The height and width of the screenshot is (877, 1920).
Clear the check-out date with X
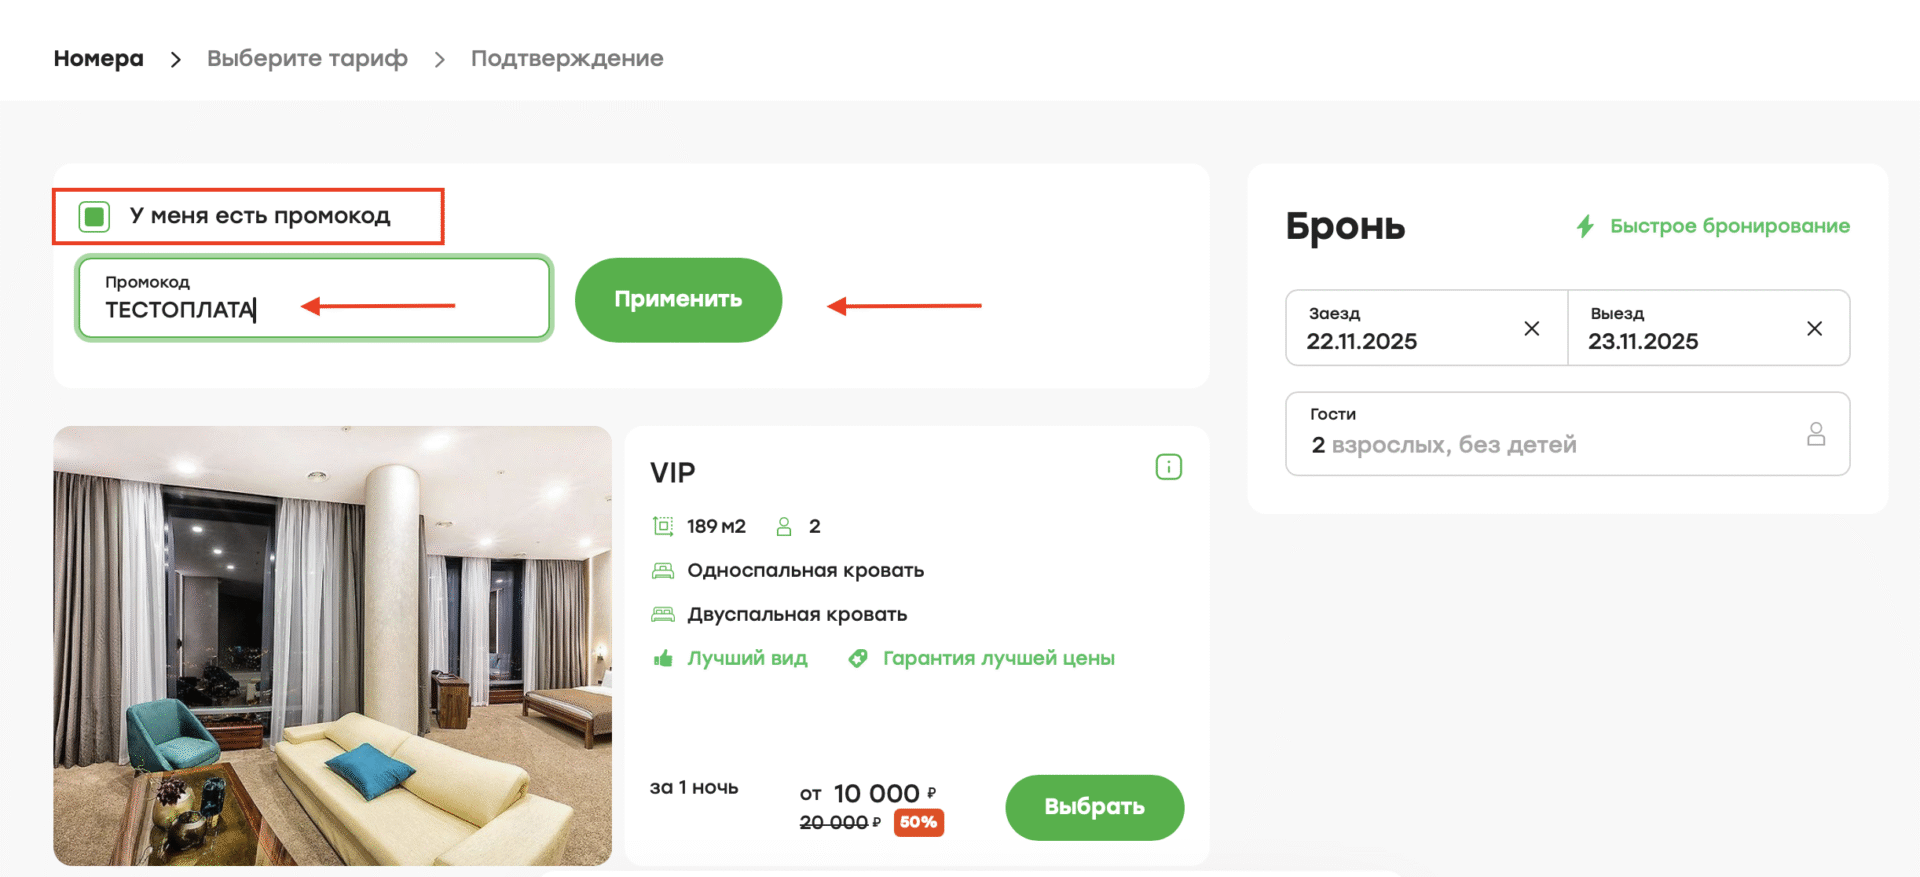1814,329
